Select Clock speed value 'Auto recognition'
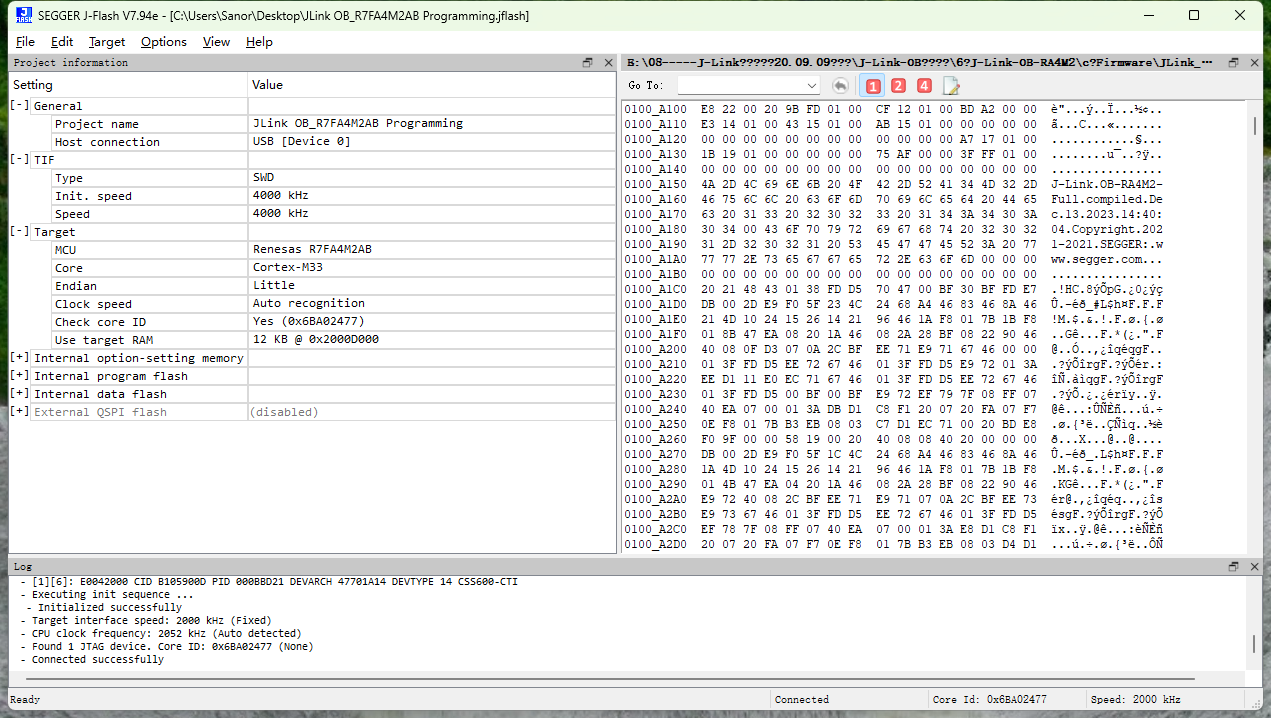The height and width of the screenshot is (718, 1271). click(309, 304)
